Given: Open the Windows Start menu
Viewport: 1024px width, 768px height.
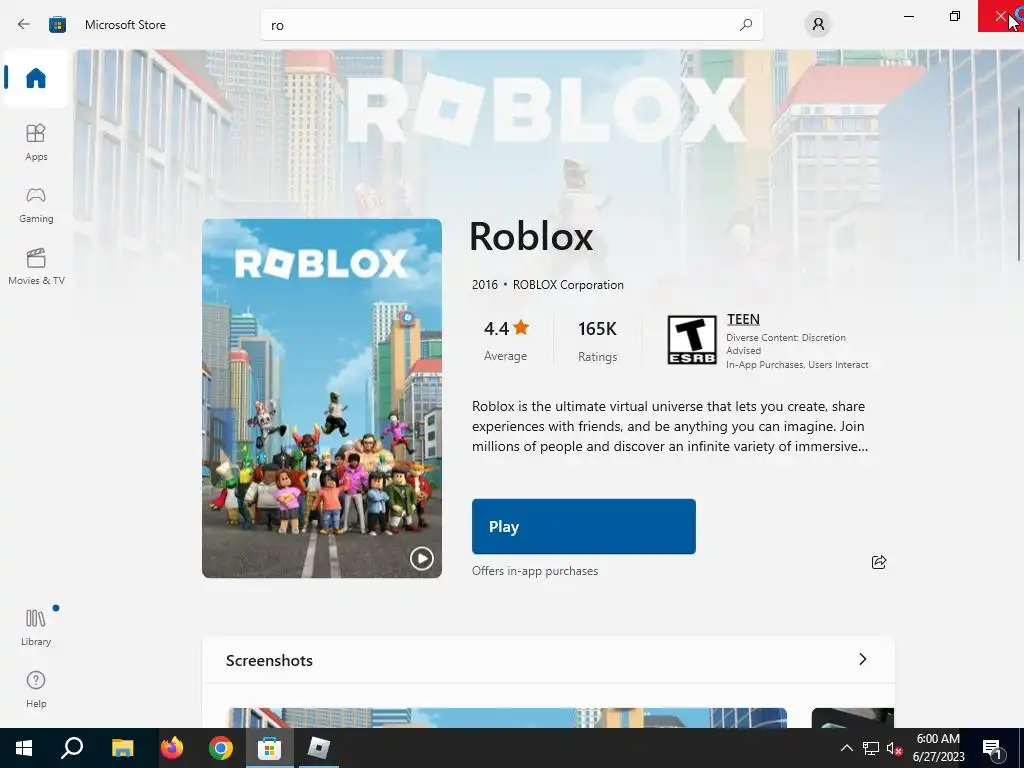Looking at the screenshot, I should [24, 748].
